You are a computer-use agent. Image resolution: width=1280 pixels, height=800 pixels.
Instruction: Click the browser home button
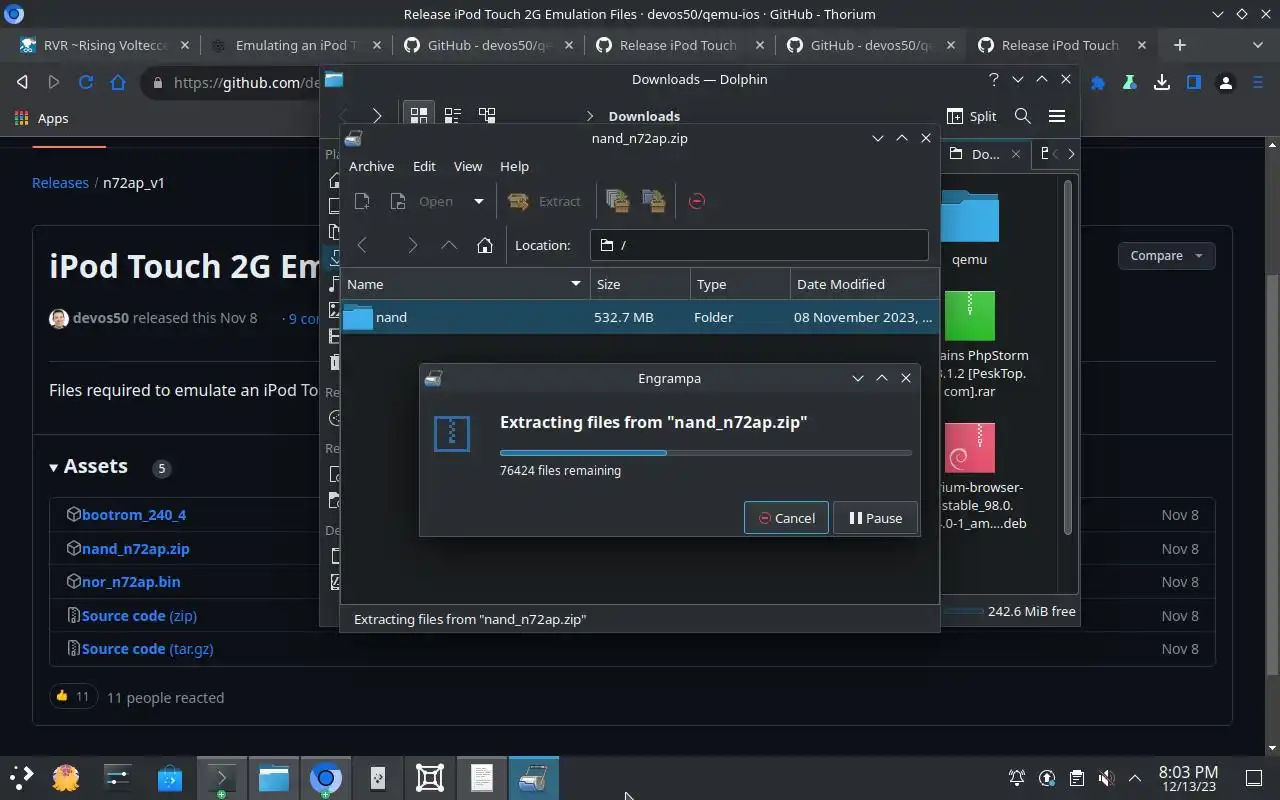click(x=118, y=82)
